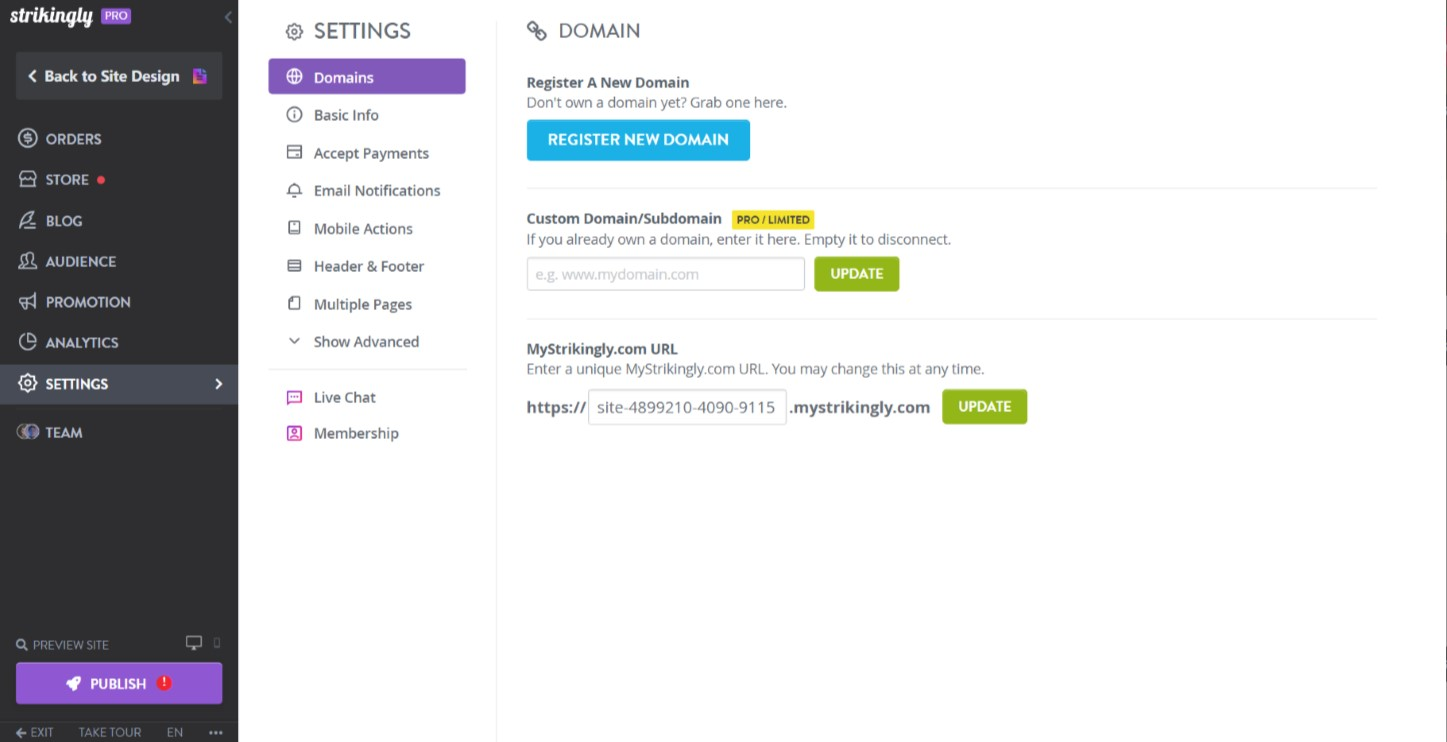
Task: Click the Register New Domain button
Action: [x=638, y=140]
